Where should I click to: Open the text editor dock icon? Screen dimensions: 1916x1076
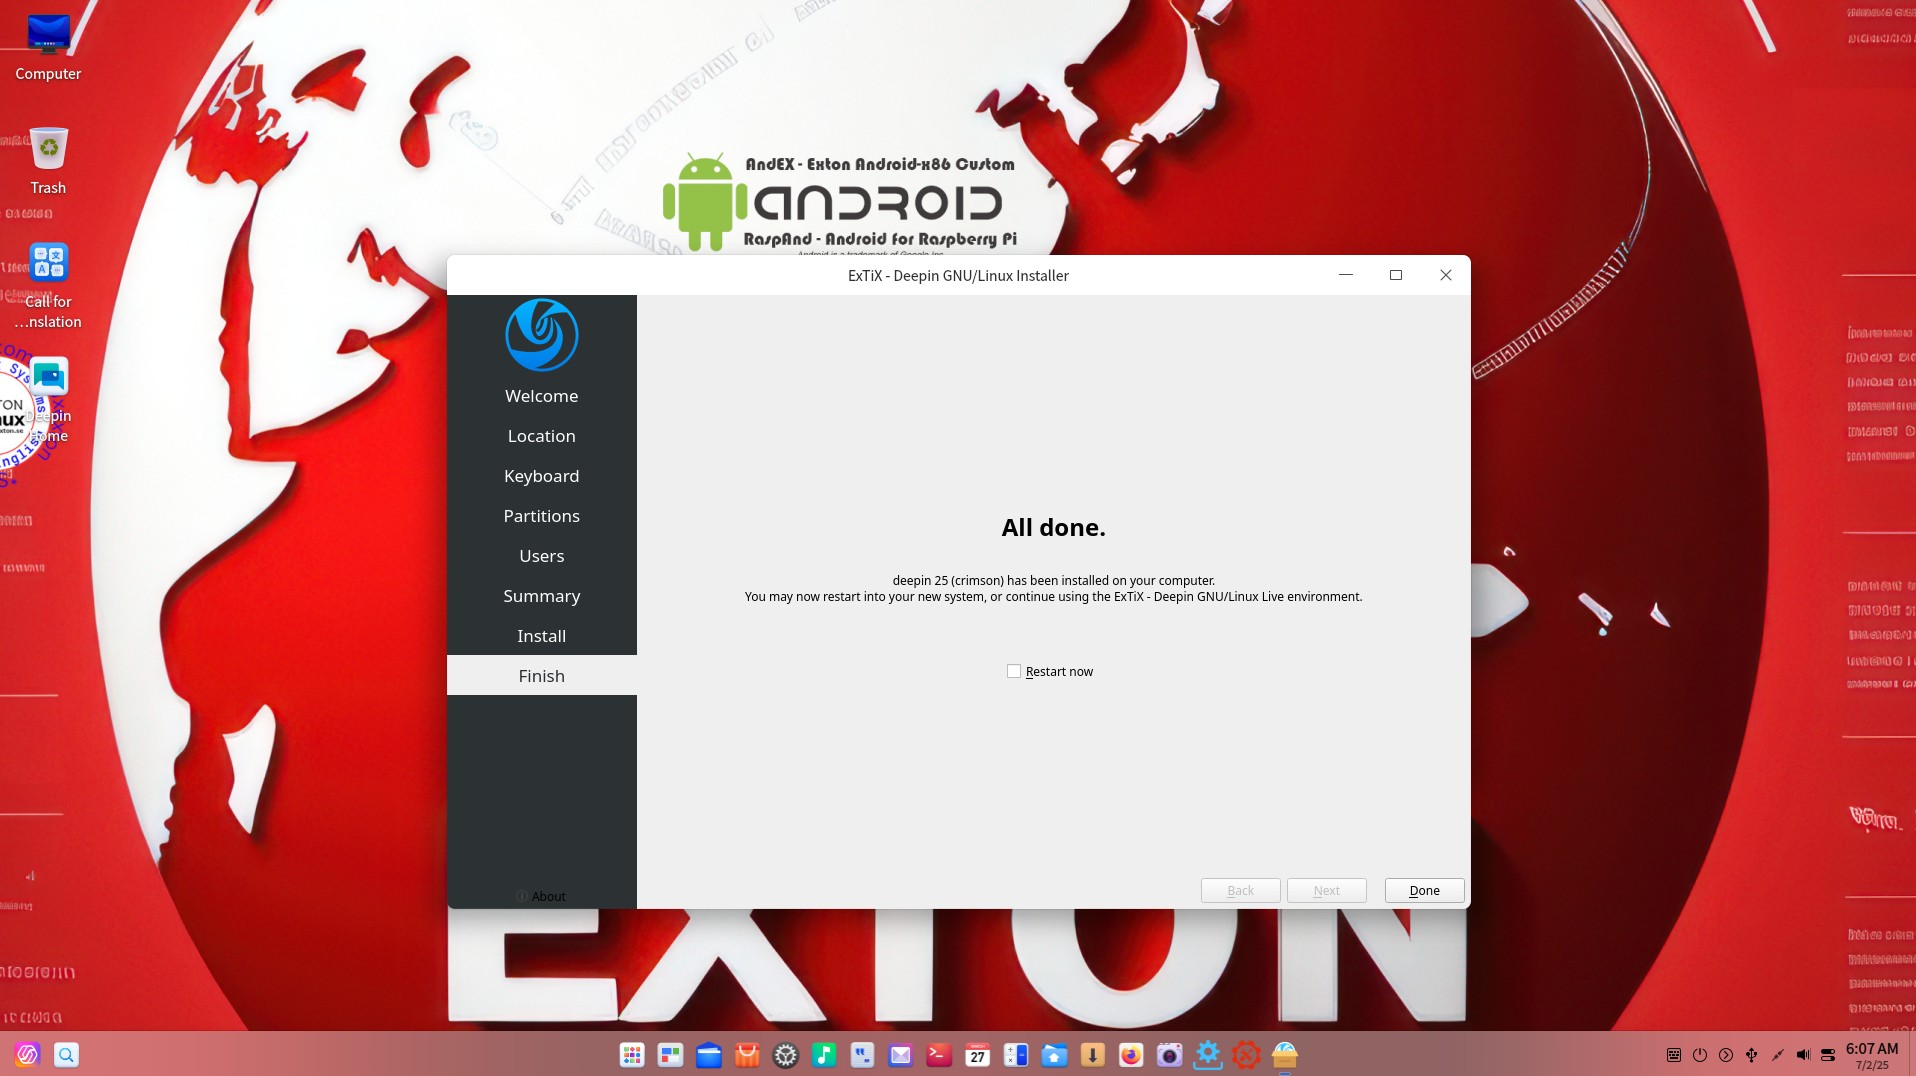click(862, 1054)
